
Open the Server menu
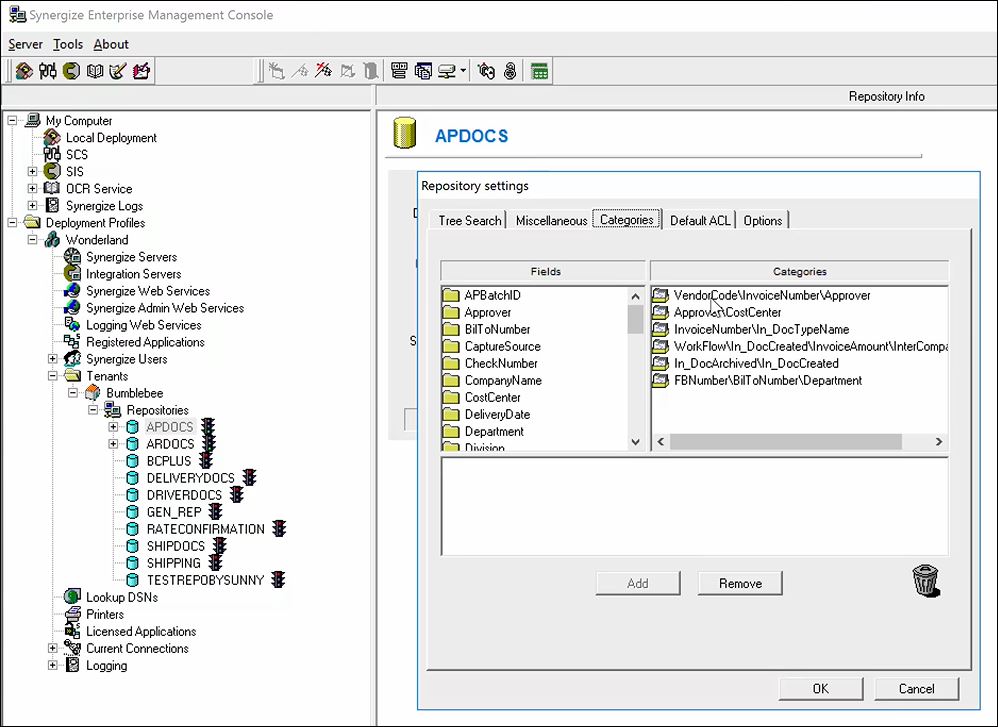click(25, 44)
